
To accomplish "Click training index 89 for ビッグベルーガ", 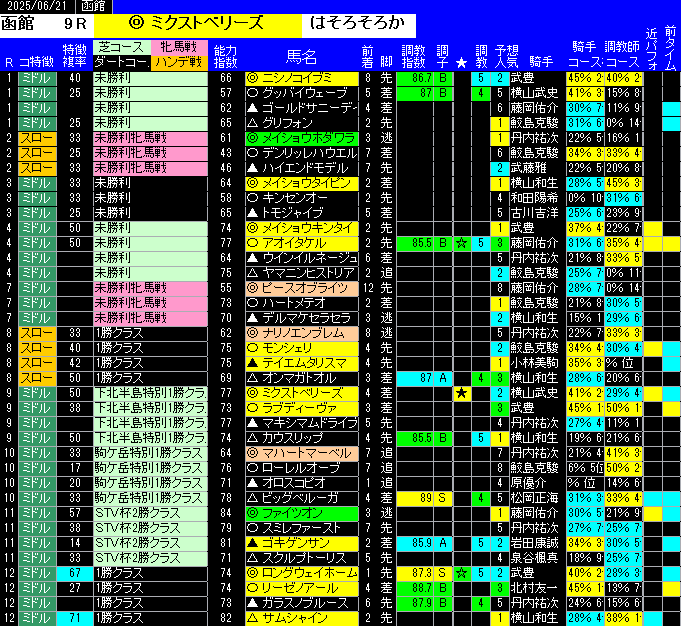I will click(415, 498).
